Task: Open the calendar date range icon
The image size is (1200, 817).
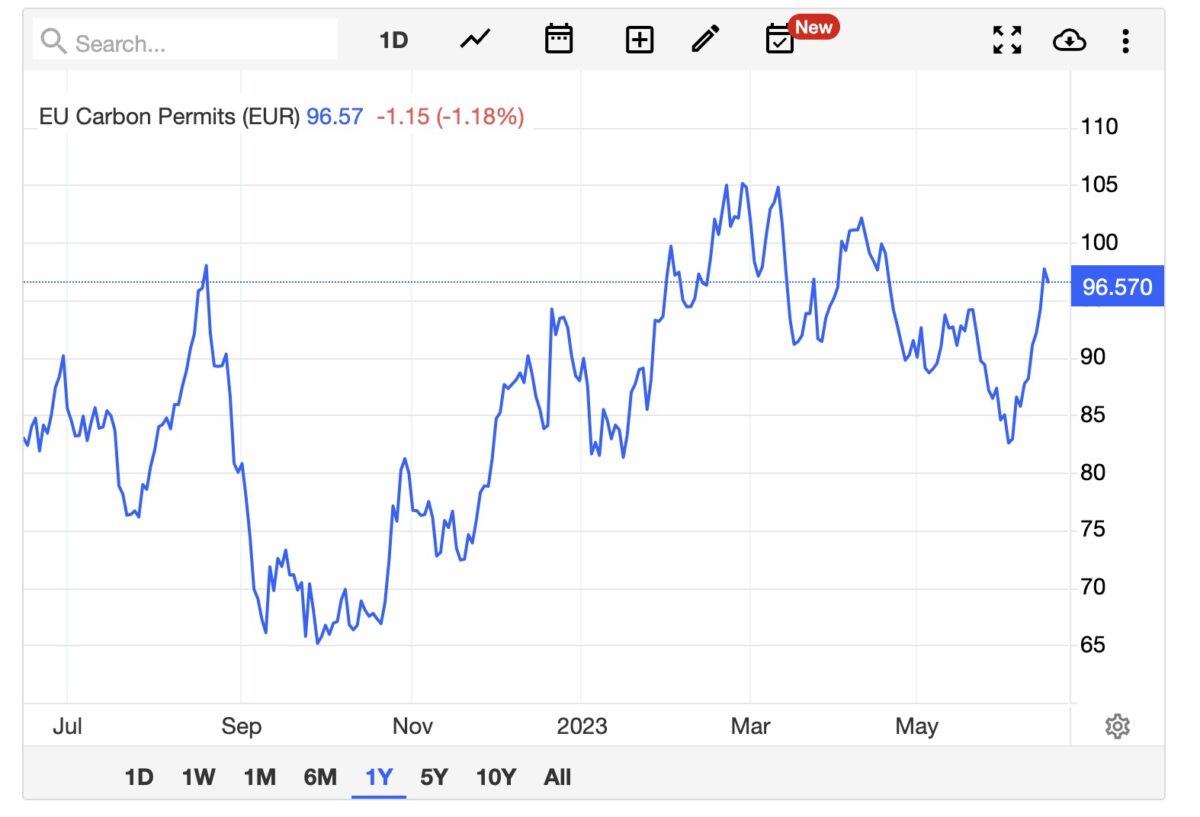Action: click(558, 39)
